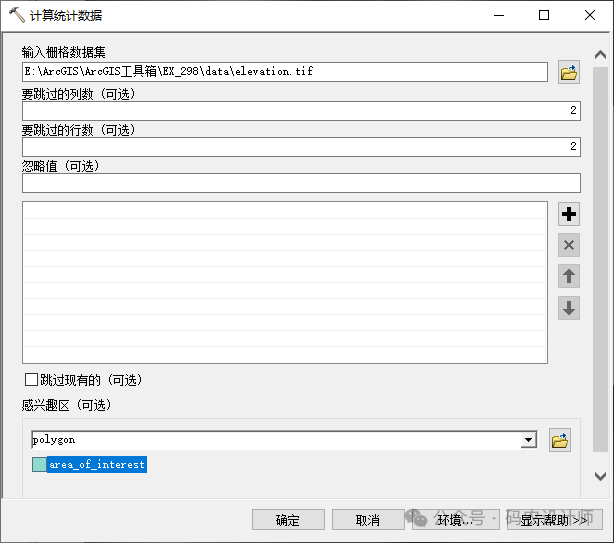
Task: Click the hammer tool icon in title bar
Action: (16, 15)
